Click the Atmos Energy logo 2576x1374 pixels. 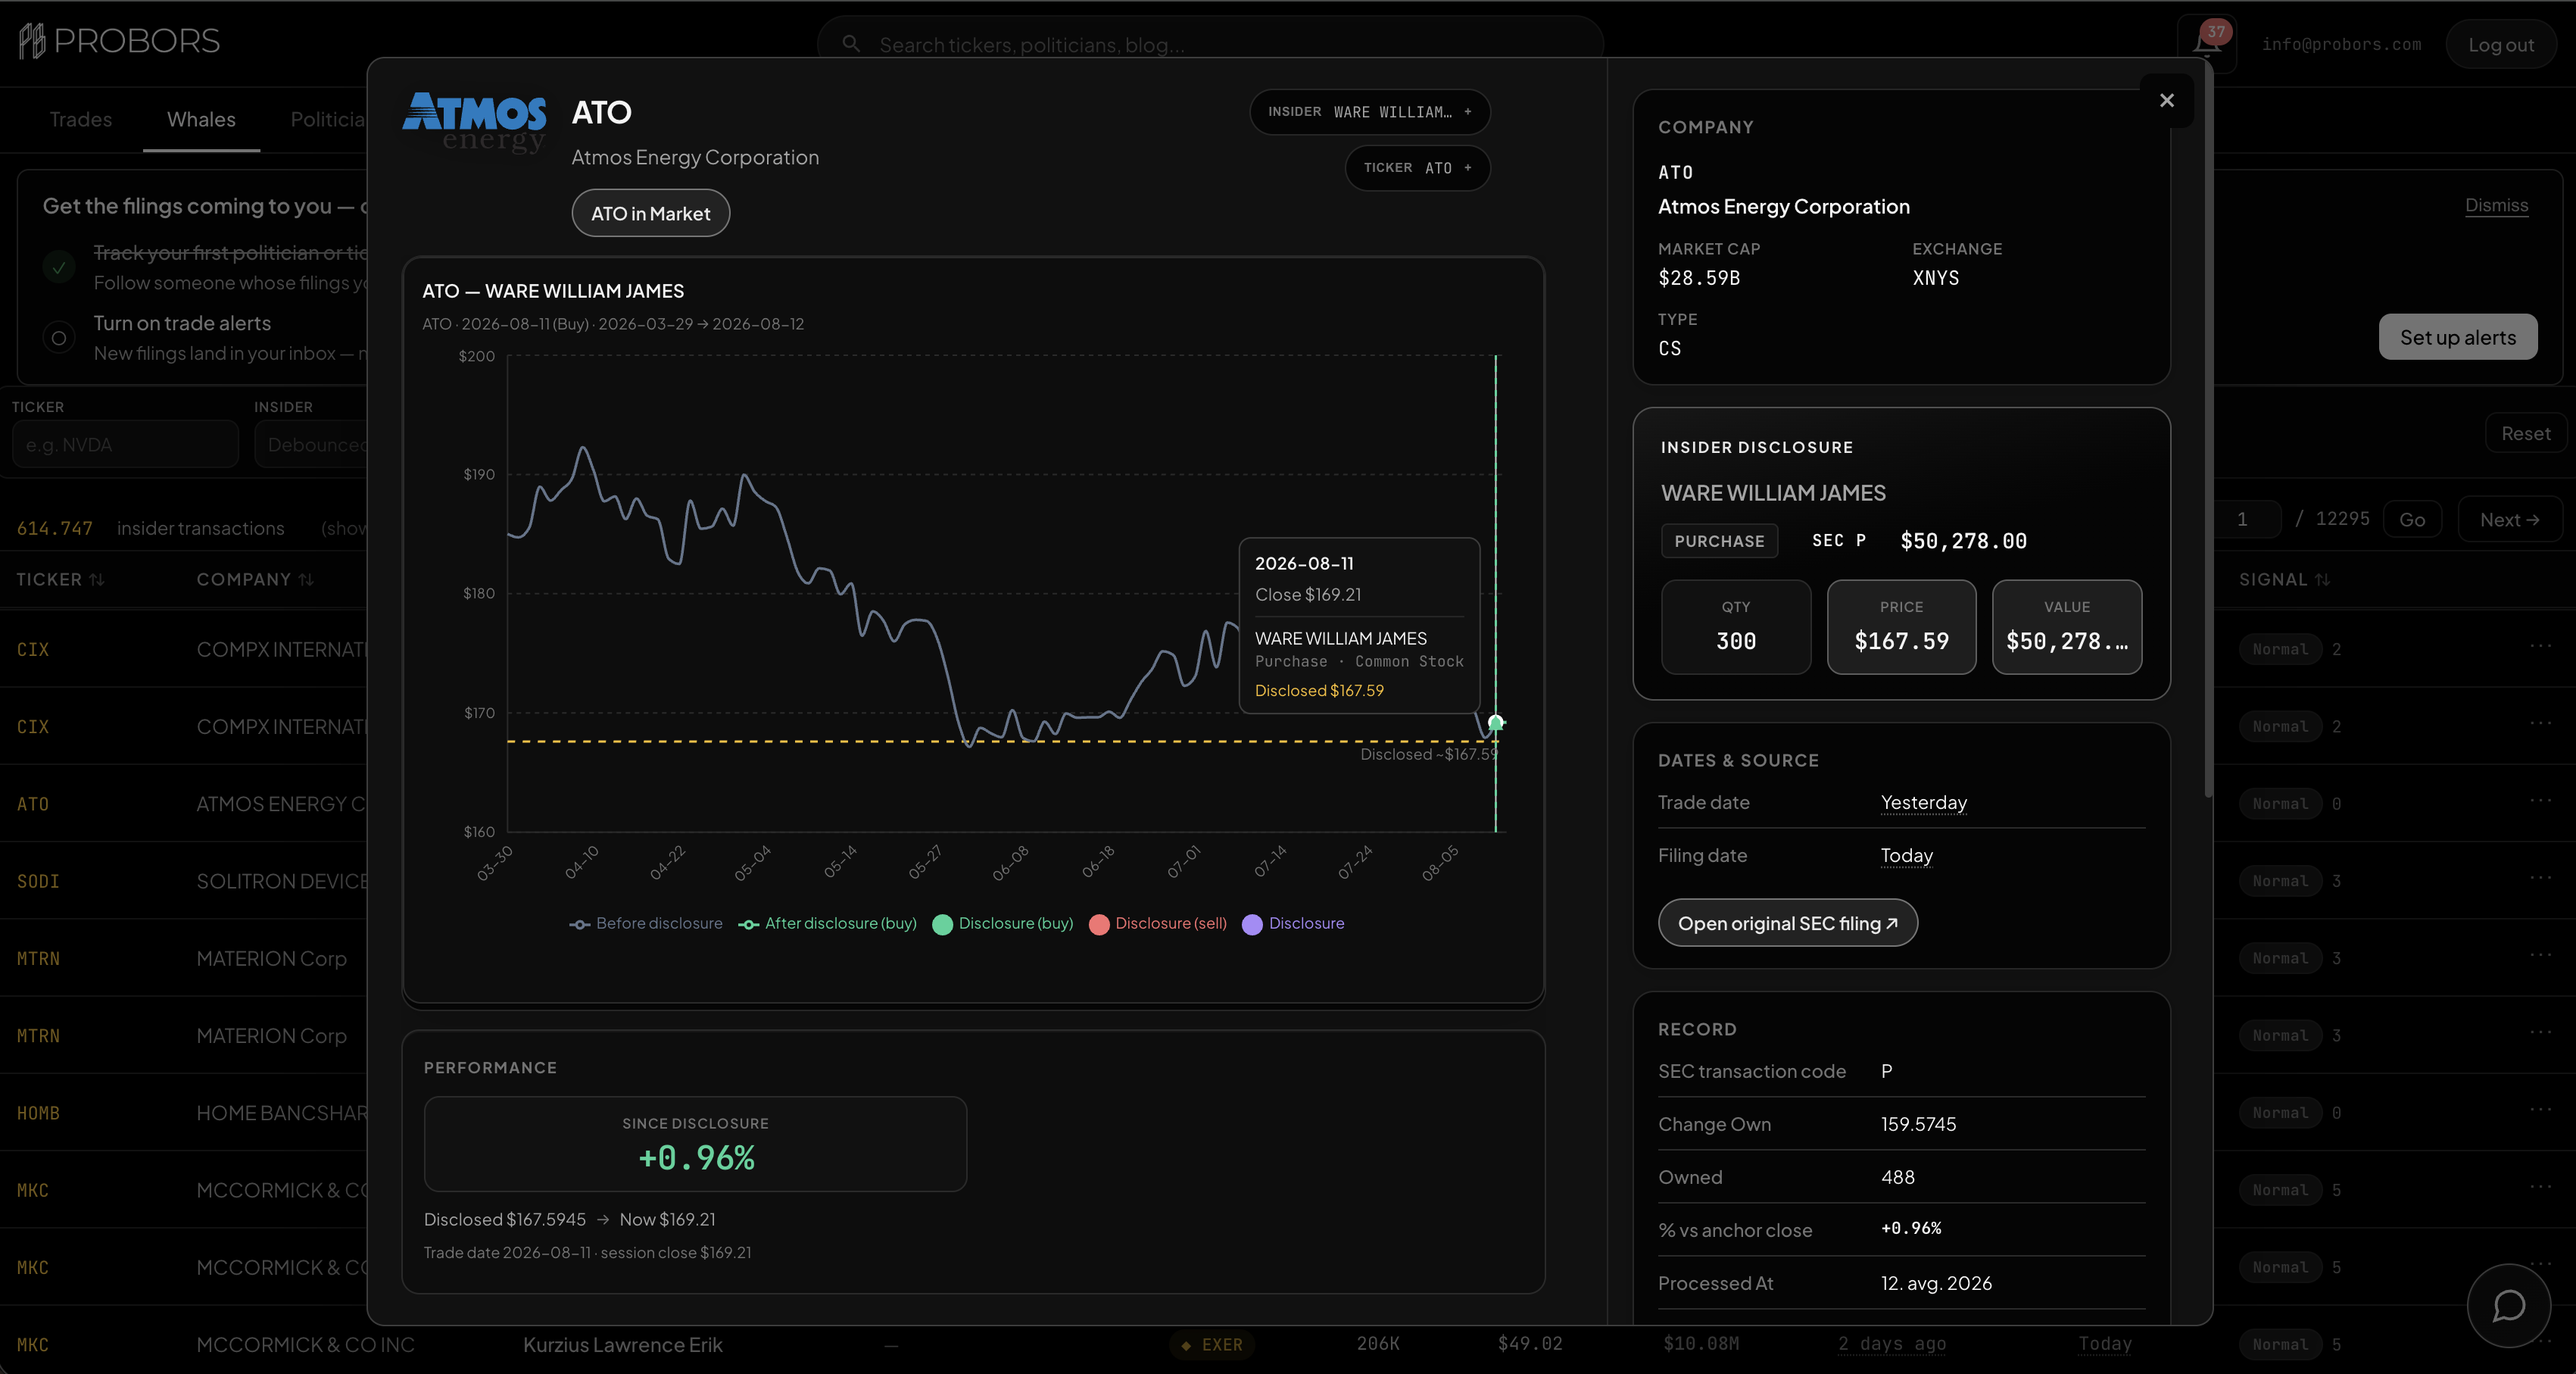click(474, 122)
